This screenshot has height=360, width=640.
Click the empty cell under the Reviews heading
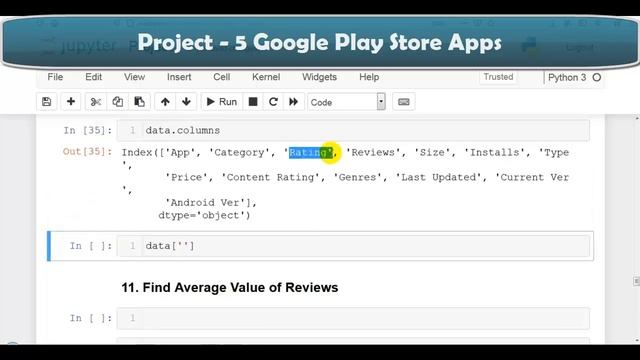pos(353,318)
